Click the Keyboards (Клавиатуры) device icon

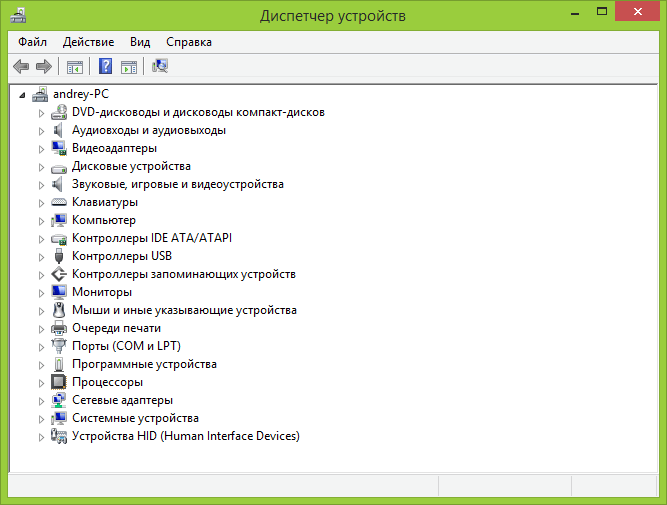click(58, 202)
